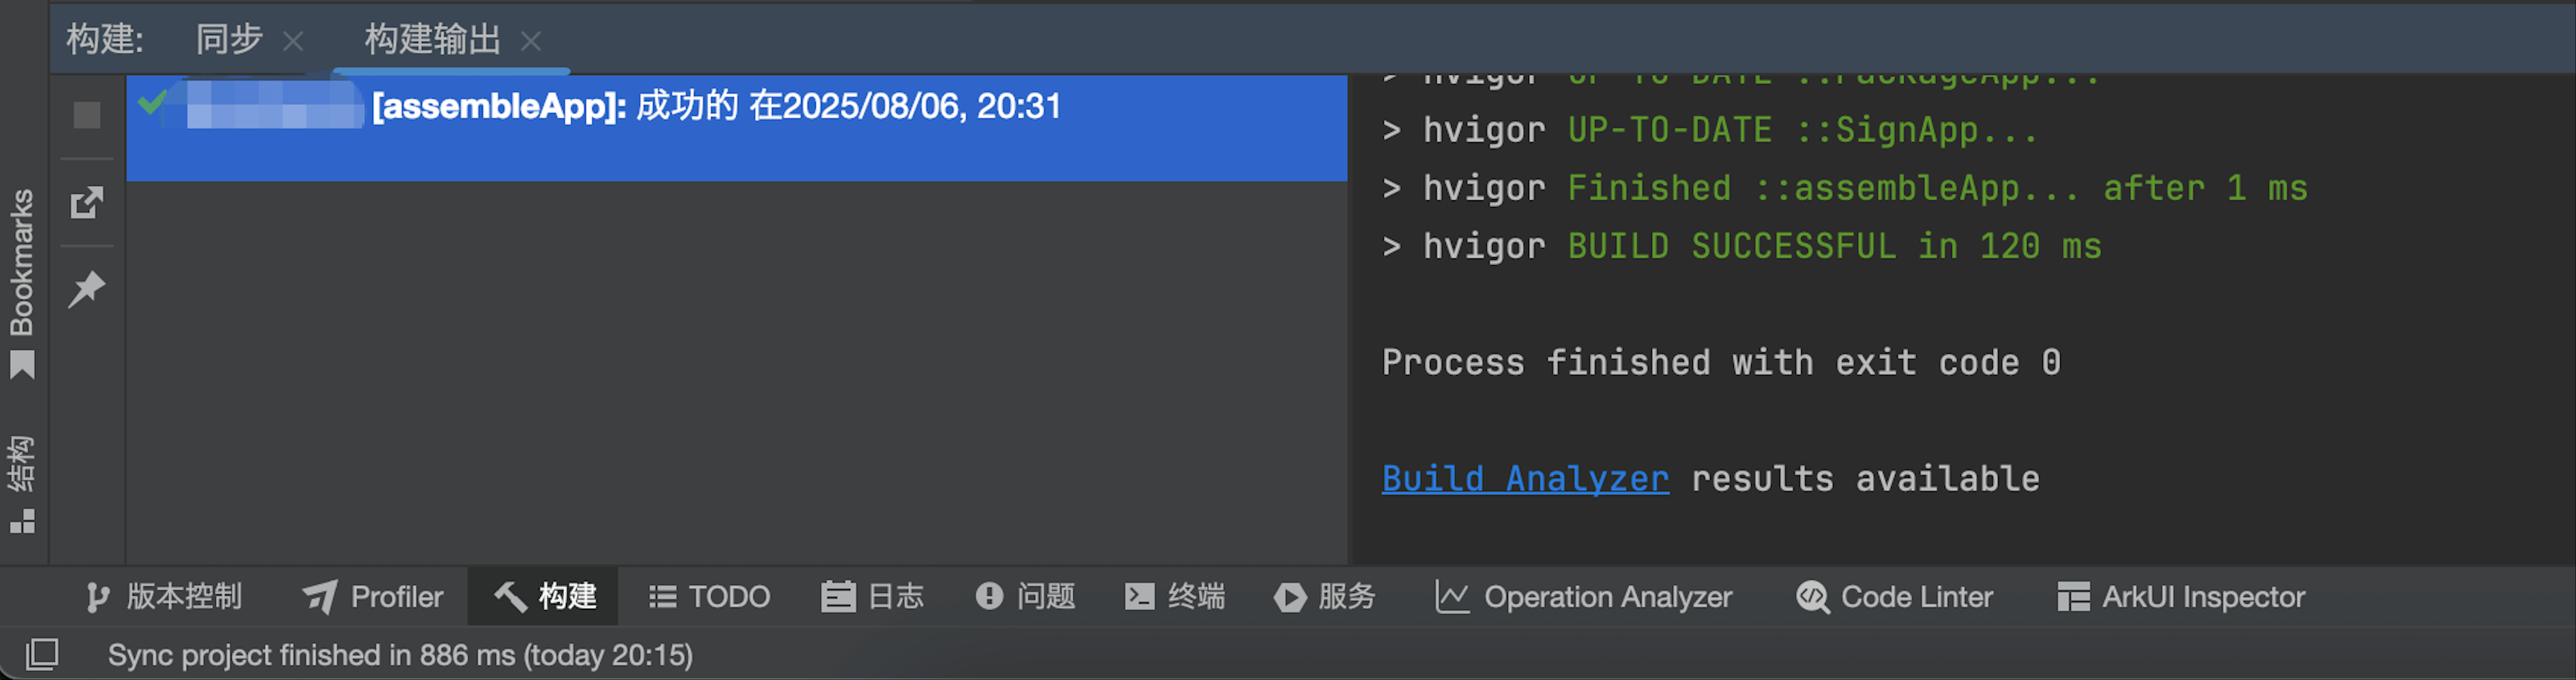The image size is (2576, 680).
Task: Click the tool windows square icon in status bar
Action: pos(42,654)
